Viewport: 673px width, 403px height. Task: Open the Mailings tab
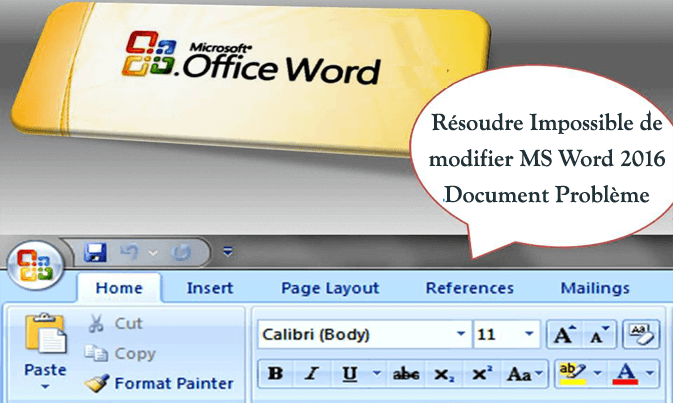[595, 288]
